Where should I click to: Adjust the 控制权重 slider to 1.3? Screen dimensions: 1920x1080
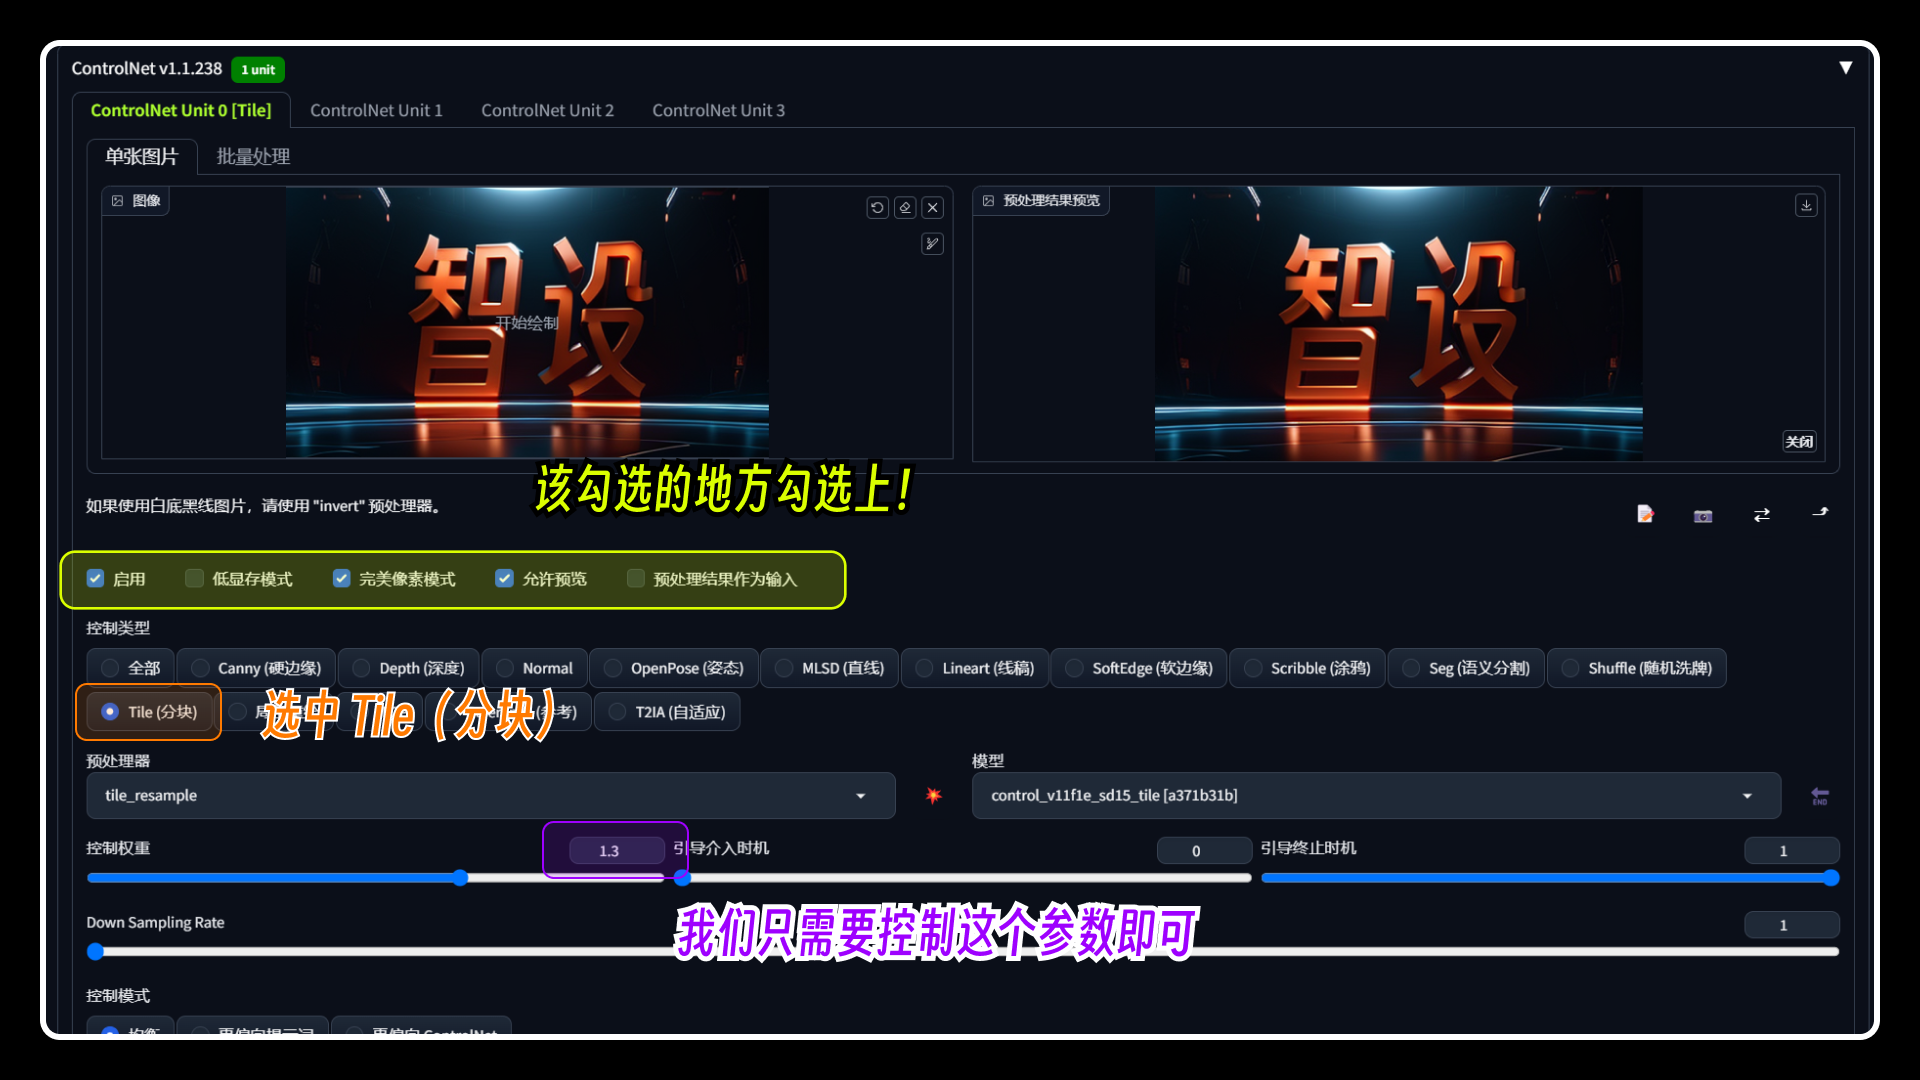[462, 877]
